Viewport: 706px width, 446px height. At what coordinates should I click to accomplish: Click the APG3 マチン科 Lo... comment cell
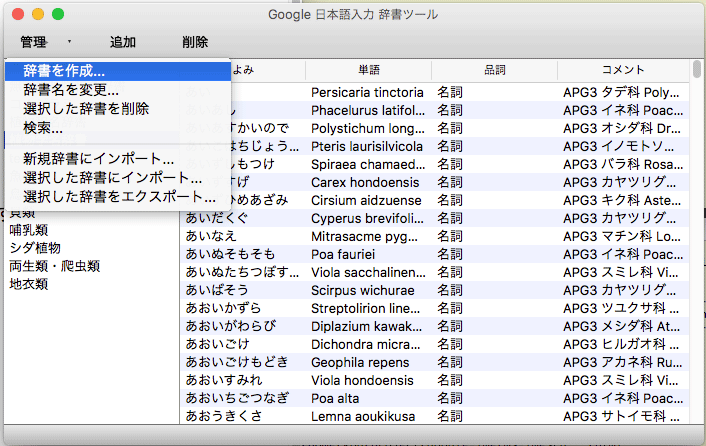tap(622, 236)
